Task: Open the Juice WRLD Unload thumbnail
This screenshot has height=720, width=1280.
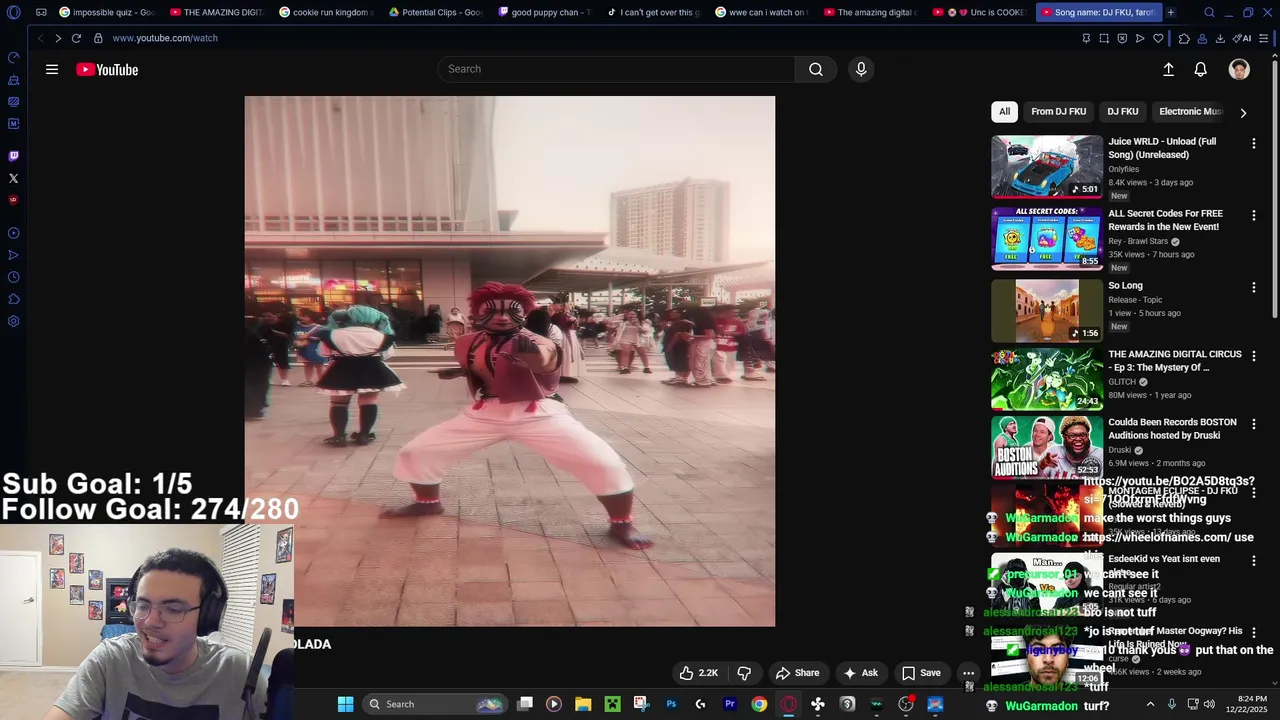Action: pyautogui.click(x=1047, y=167)
